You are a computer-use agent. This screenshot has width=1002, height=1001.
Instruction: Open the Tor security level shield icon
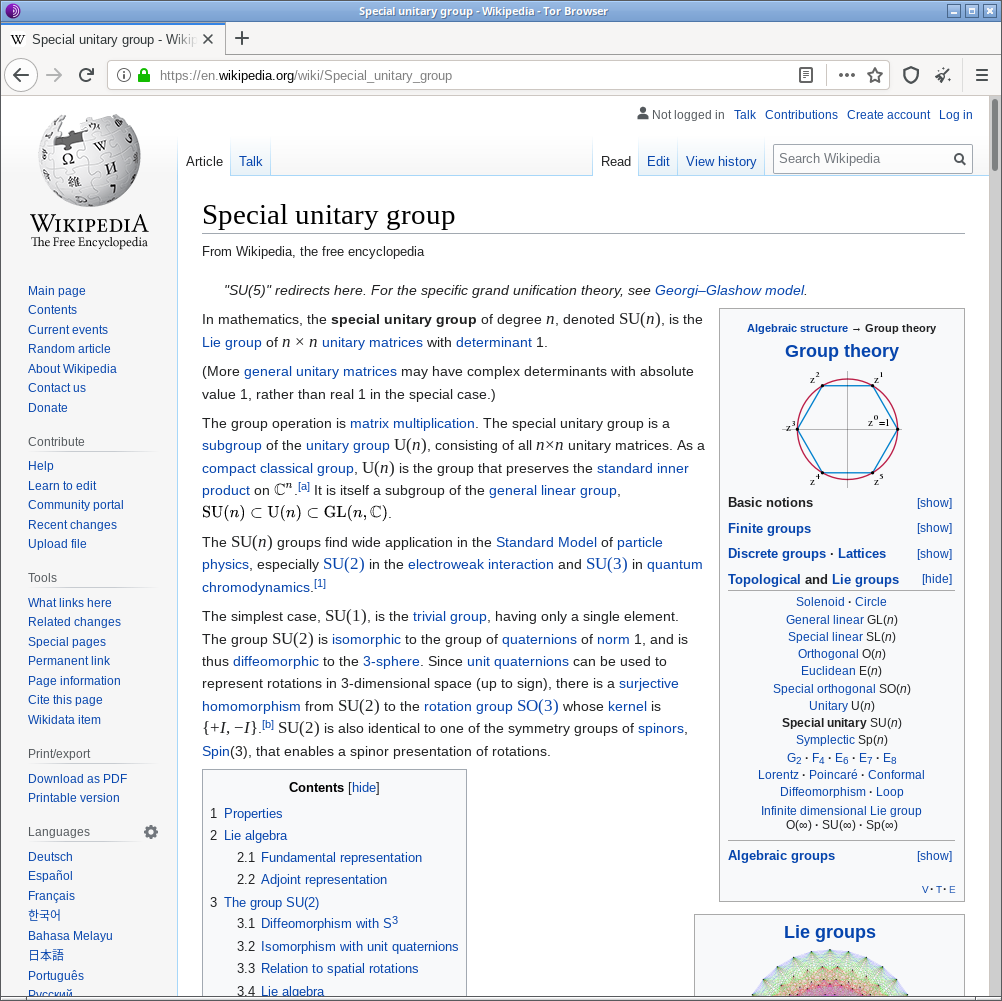(x=911, y=75)
